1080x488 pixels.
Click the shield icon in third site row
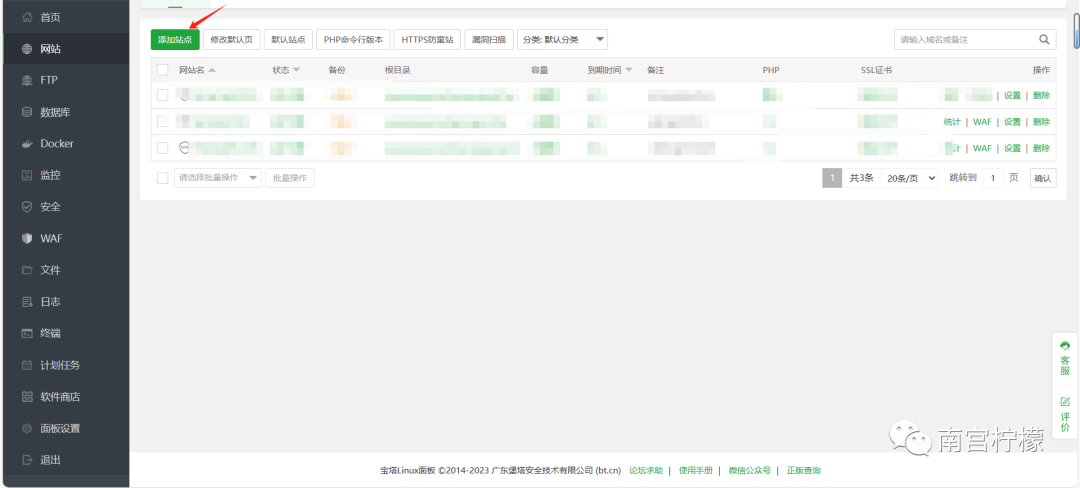(x=184, y=147)
